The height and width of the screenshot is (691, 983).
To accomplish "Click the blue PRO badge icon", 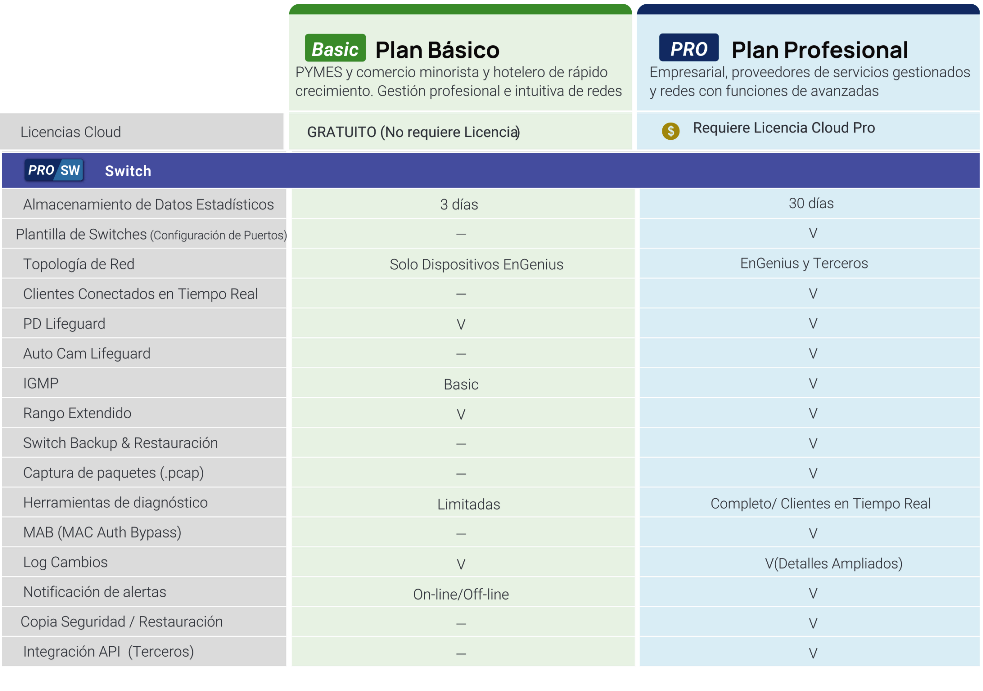I will click(688, 48).
